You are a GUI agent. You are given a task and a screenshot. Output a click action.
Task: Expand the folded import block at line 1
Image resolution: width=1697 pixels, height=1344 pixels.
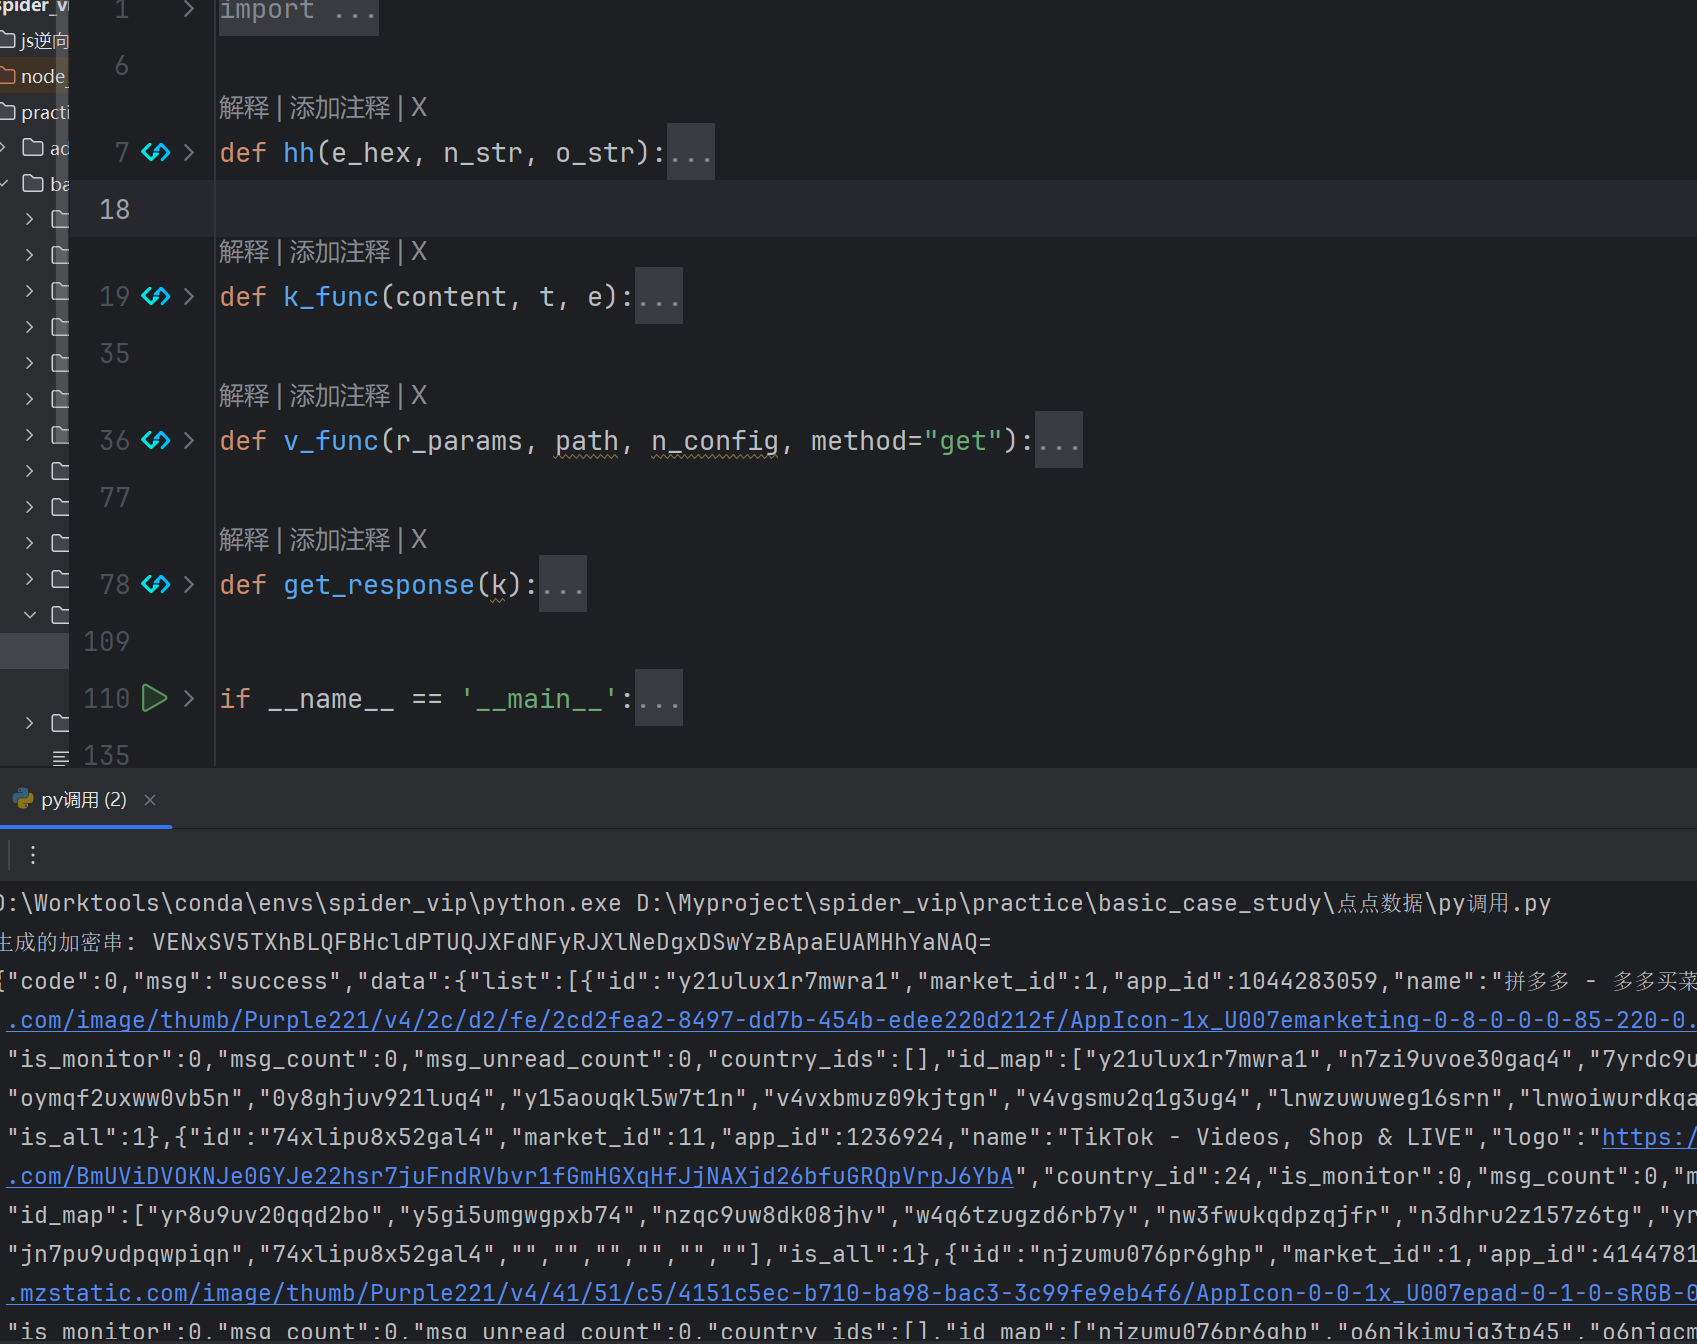(x=189, y=10)
